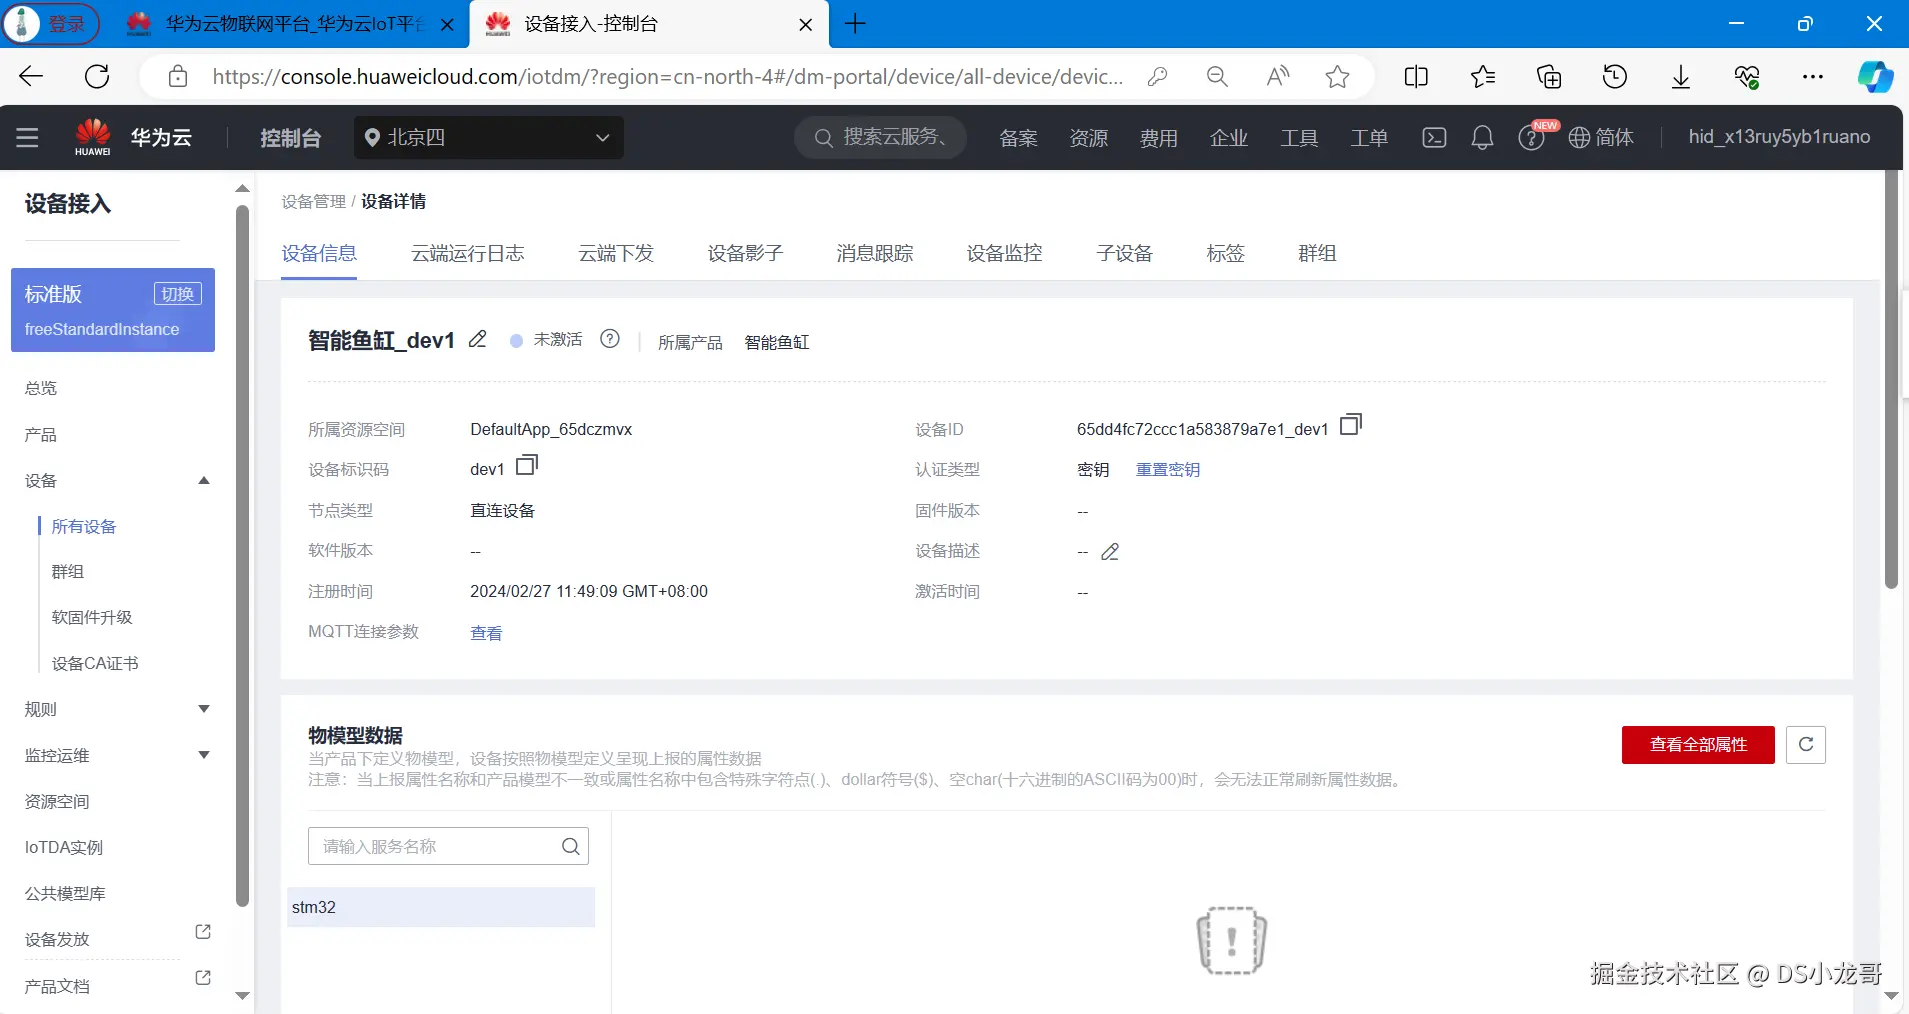1909x1014 pixels.
Task: Click the 查看全部属性 button
Action: (x=1698, y=744)
